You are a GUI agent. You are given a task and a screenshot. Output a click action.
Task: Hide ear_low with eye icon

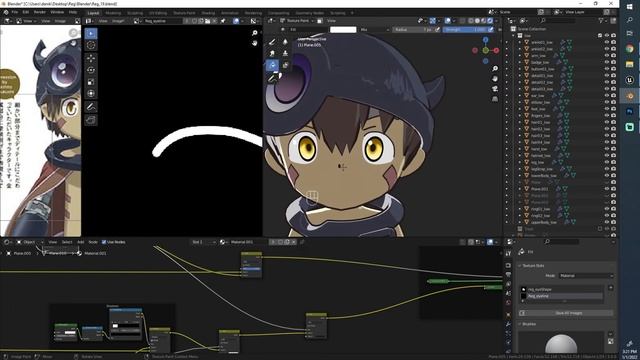click(x=607, y=96)
